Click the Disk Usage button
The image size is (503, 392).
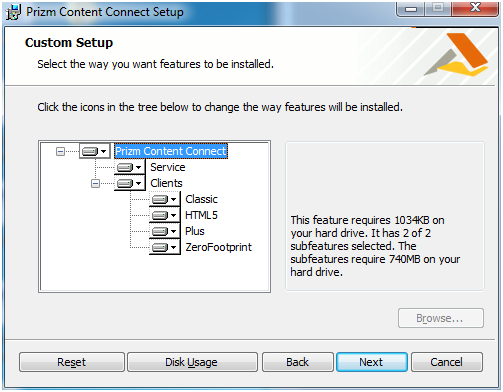(192, 362)
